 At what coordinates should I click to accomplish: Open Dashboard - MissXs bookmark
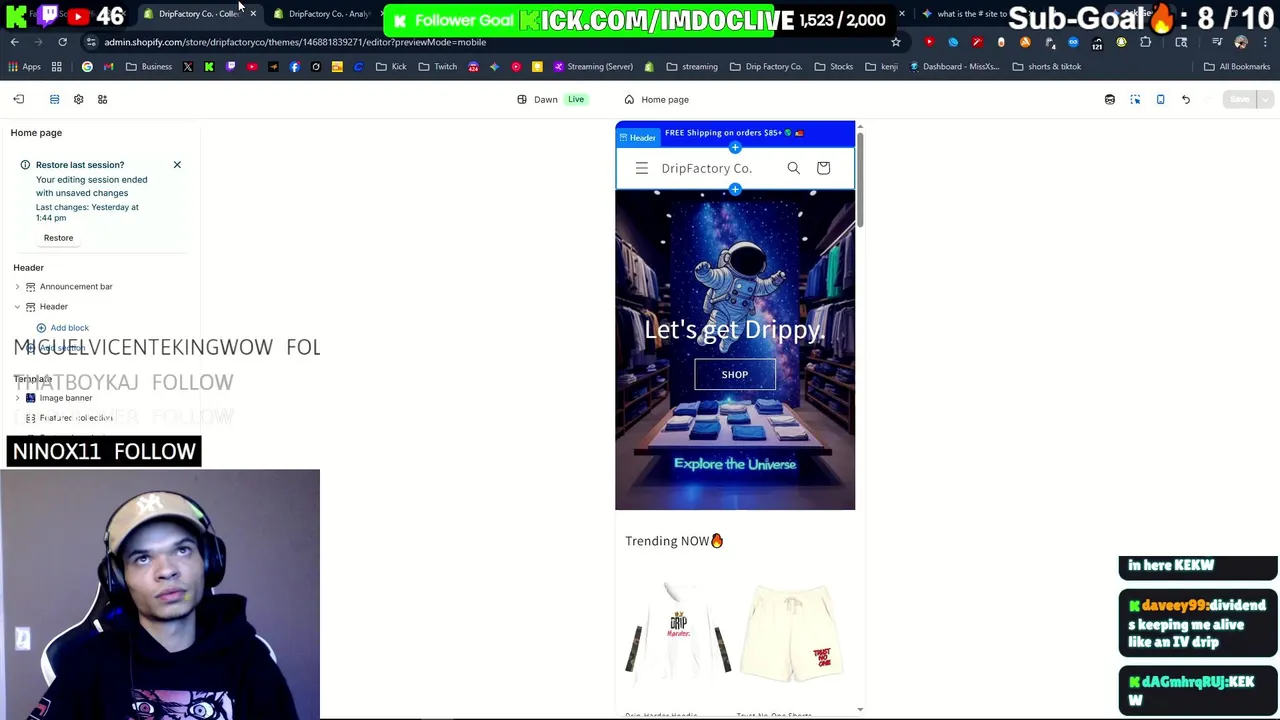957,67
